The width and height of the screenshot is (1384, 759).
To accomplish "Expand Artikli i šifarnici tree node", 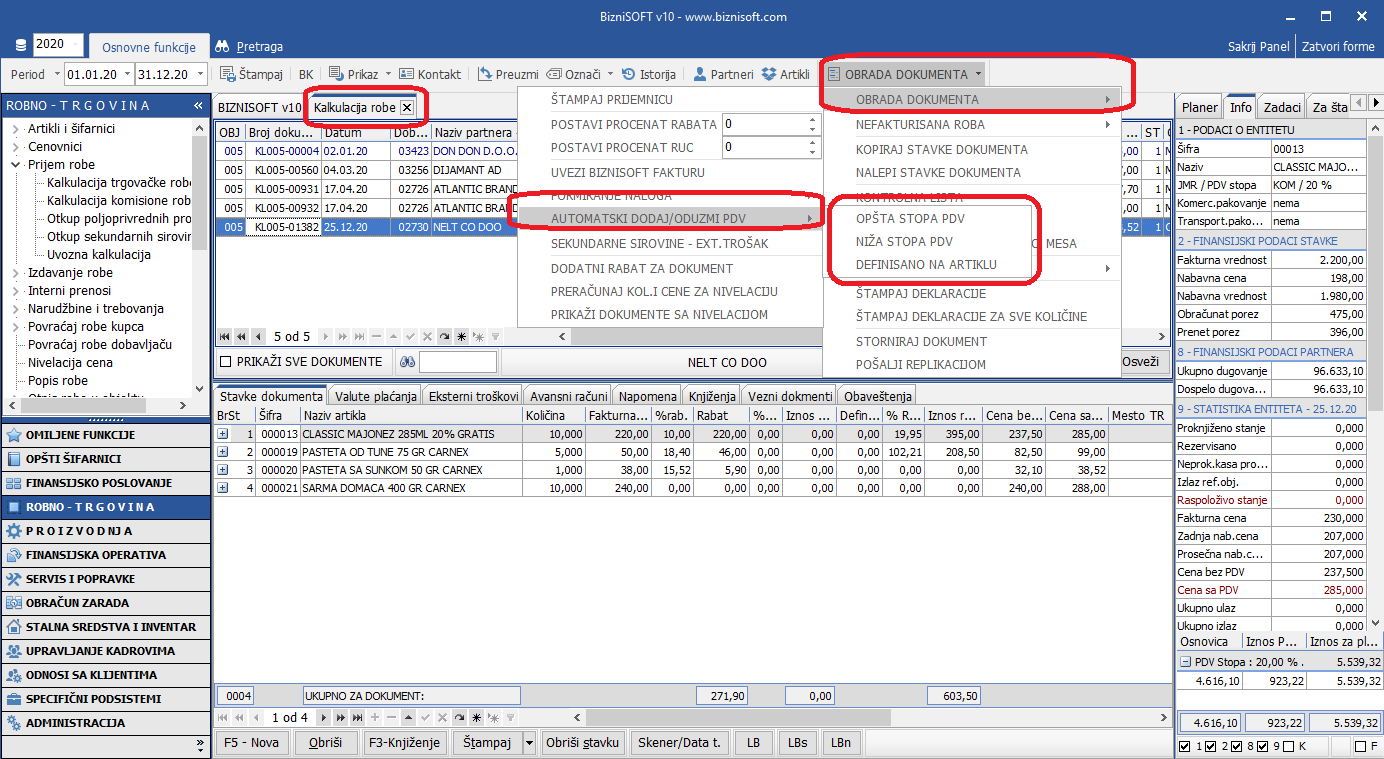I will click(16, 129).
